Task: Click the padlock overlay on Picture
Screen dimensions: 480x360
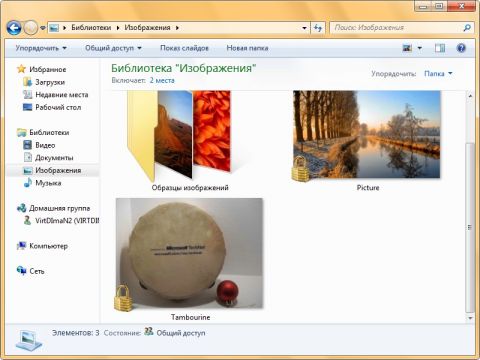Action: pyautogui.click(x=301, y=169)
